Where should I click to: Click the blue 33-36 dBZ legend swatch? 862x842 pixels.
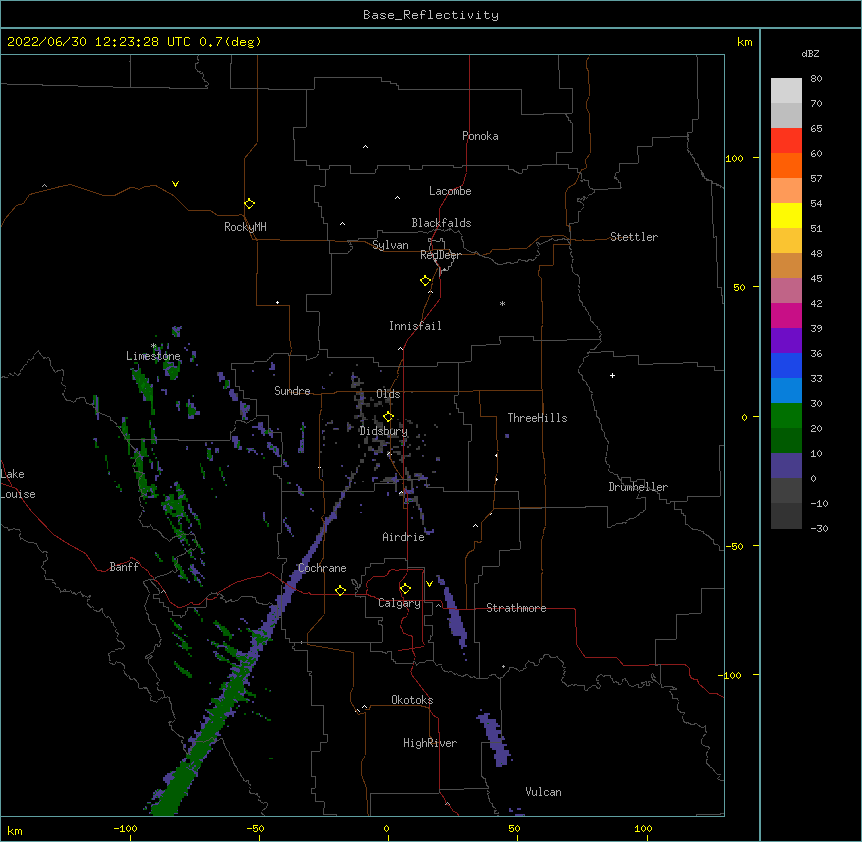(x=786, y=365)
